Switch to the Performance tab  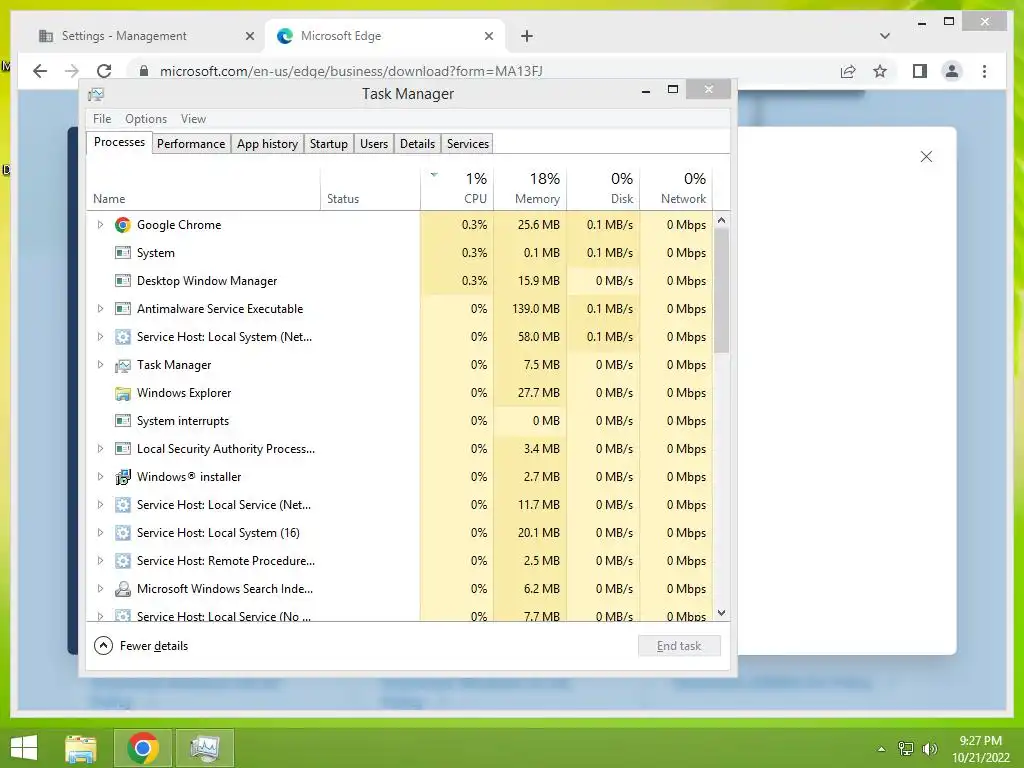click(x=191, y=144)
